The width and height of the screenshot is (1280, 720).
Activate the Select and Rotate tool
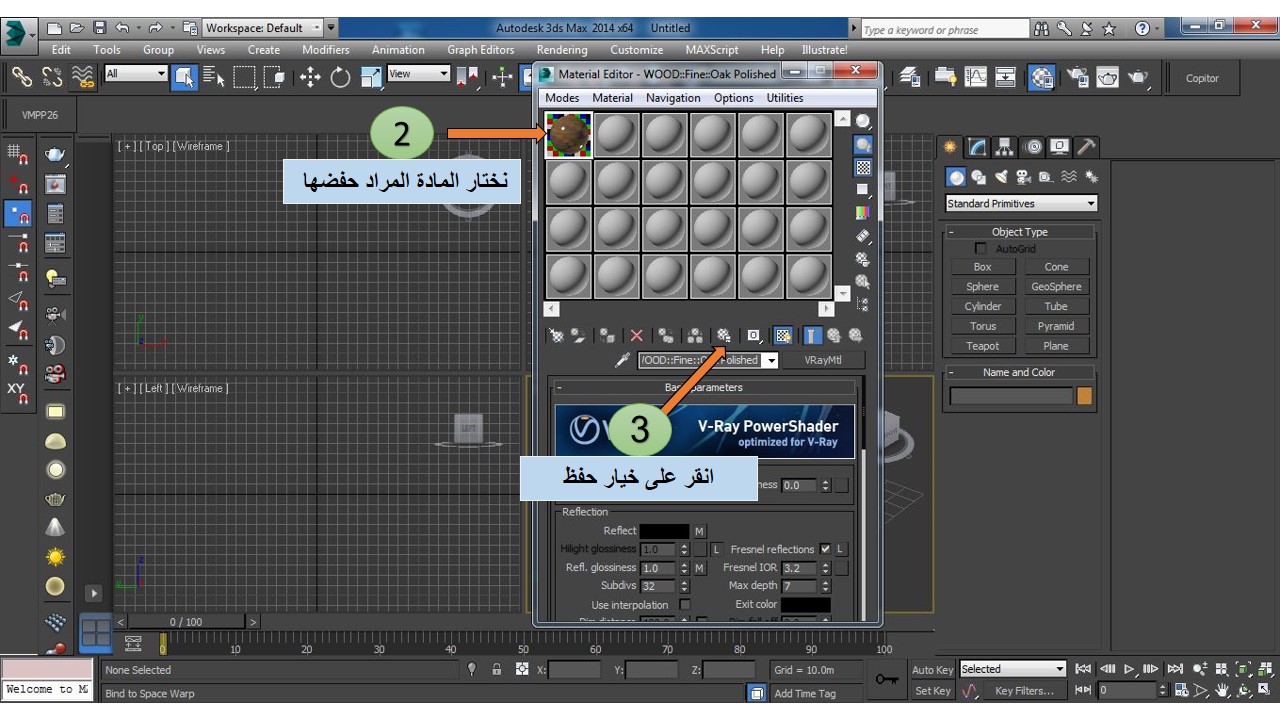point(340,77)
